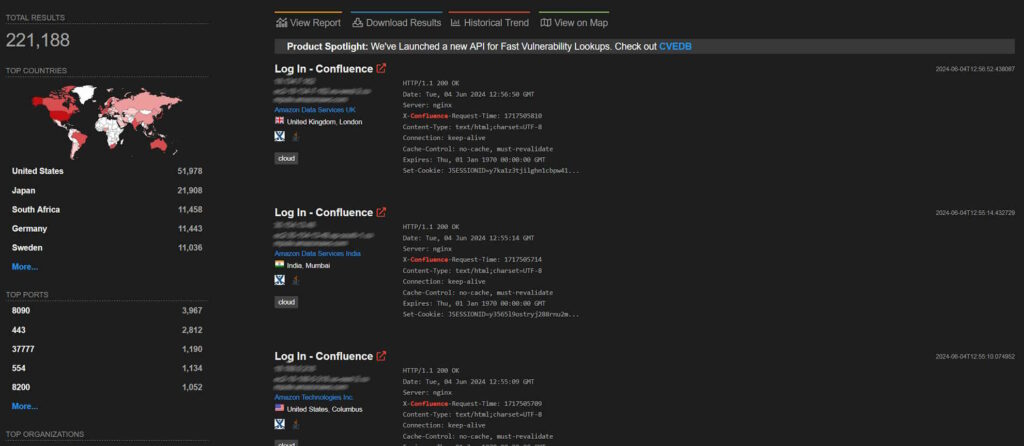This screenshot has width=1024, height=446.
Task: Click the total results count 221,188
Action: click(x=38, y=40)
